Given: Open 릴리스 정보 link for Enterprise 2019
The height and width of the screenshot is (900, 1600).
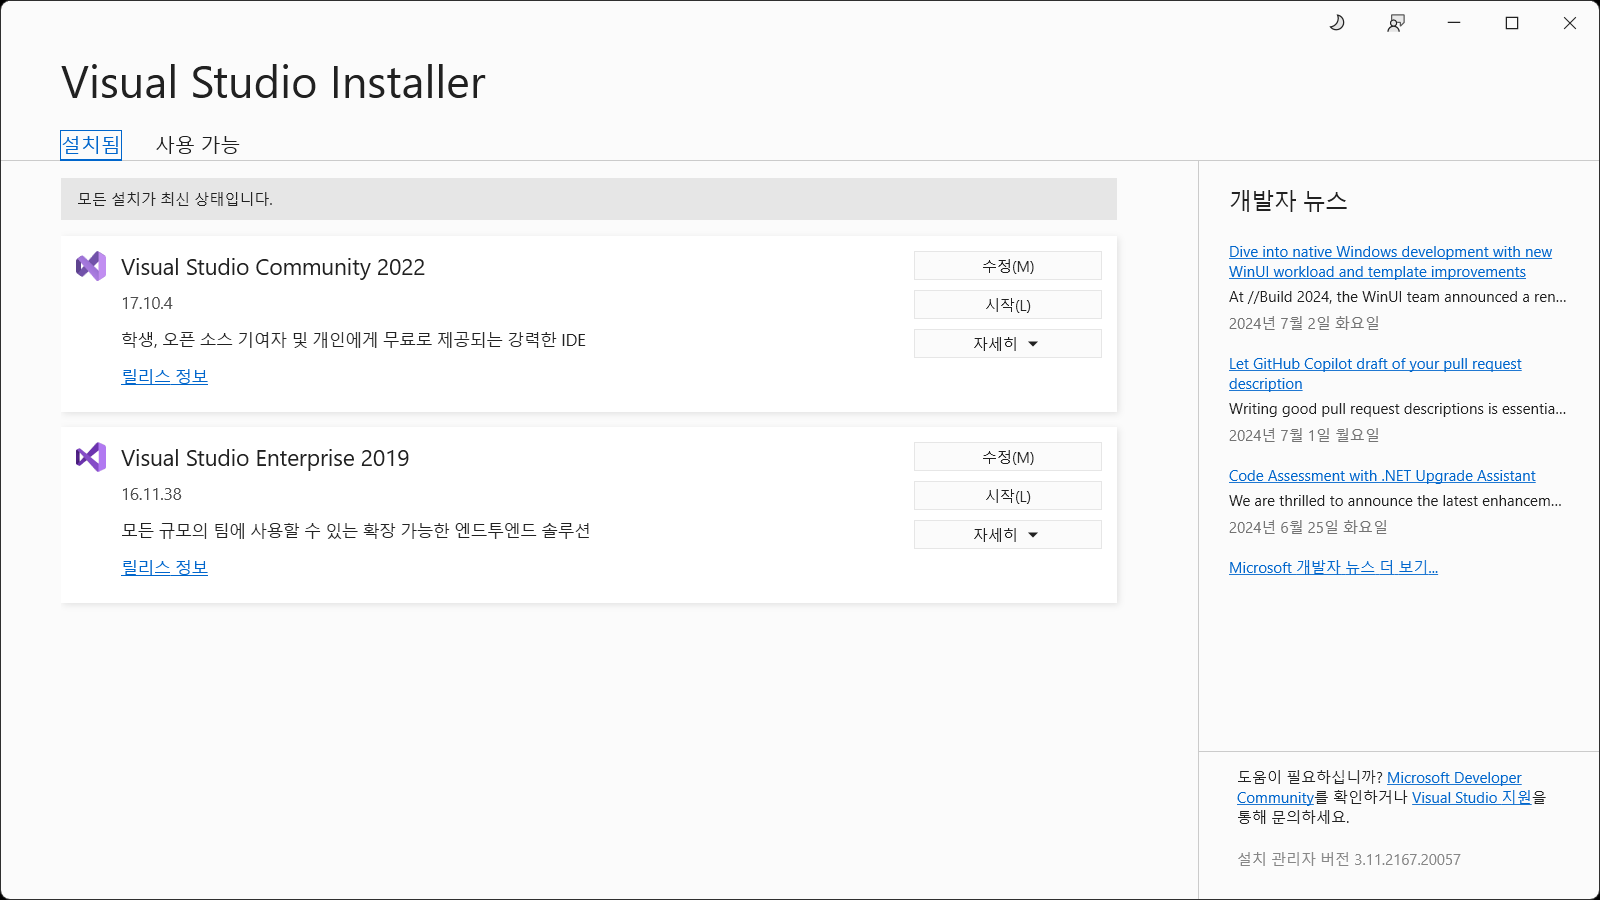Looking at the screenshot, I should pyautogui.click(x=165, y=568).
